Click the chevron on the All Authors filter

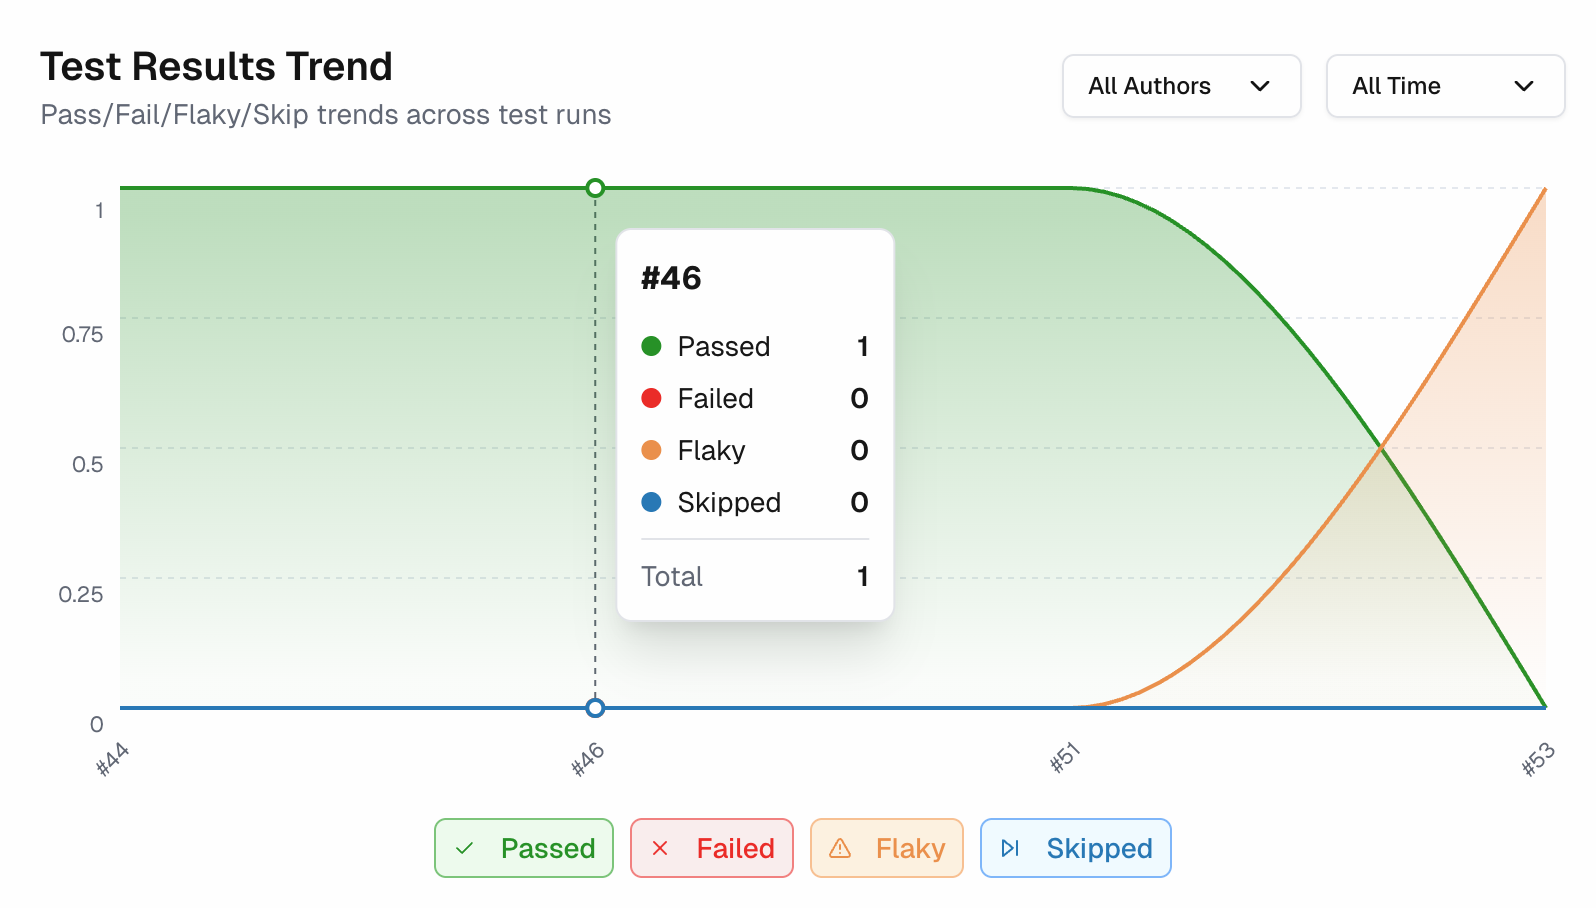1261,86
